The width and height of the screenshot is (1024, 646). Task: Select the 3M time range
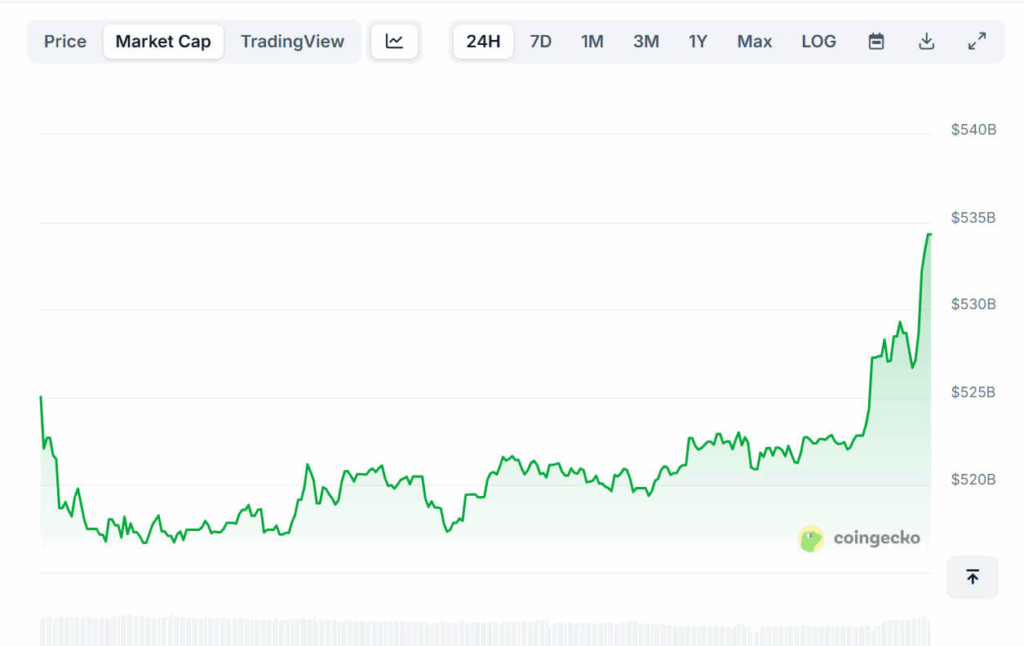pos(646,42)
